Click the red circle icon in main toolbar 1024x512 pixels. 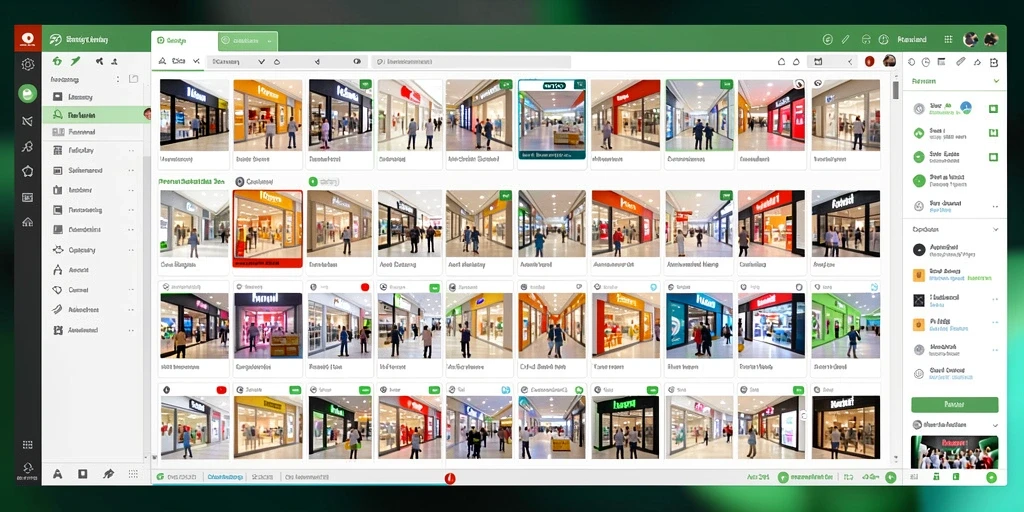point(869,61)
